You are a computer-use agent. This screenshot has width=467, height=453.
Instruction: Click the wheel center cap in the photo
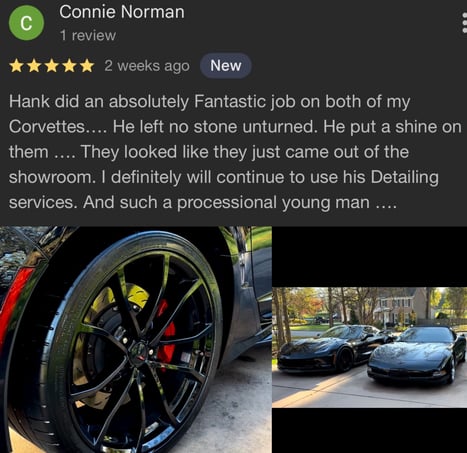(x=139, y=352)
